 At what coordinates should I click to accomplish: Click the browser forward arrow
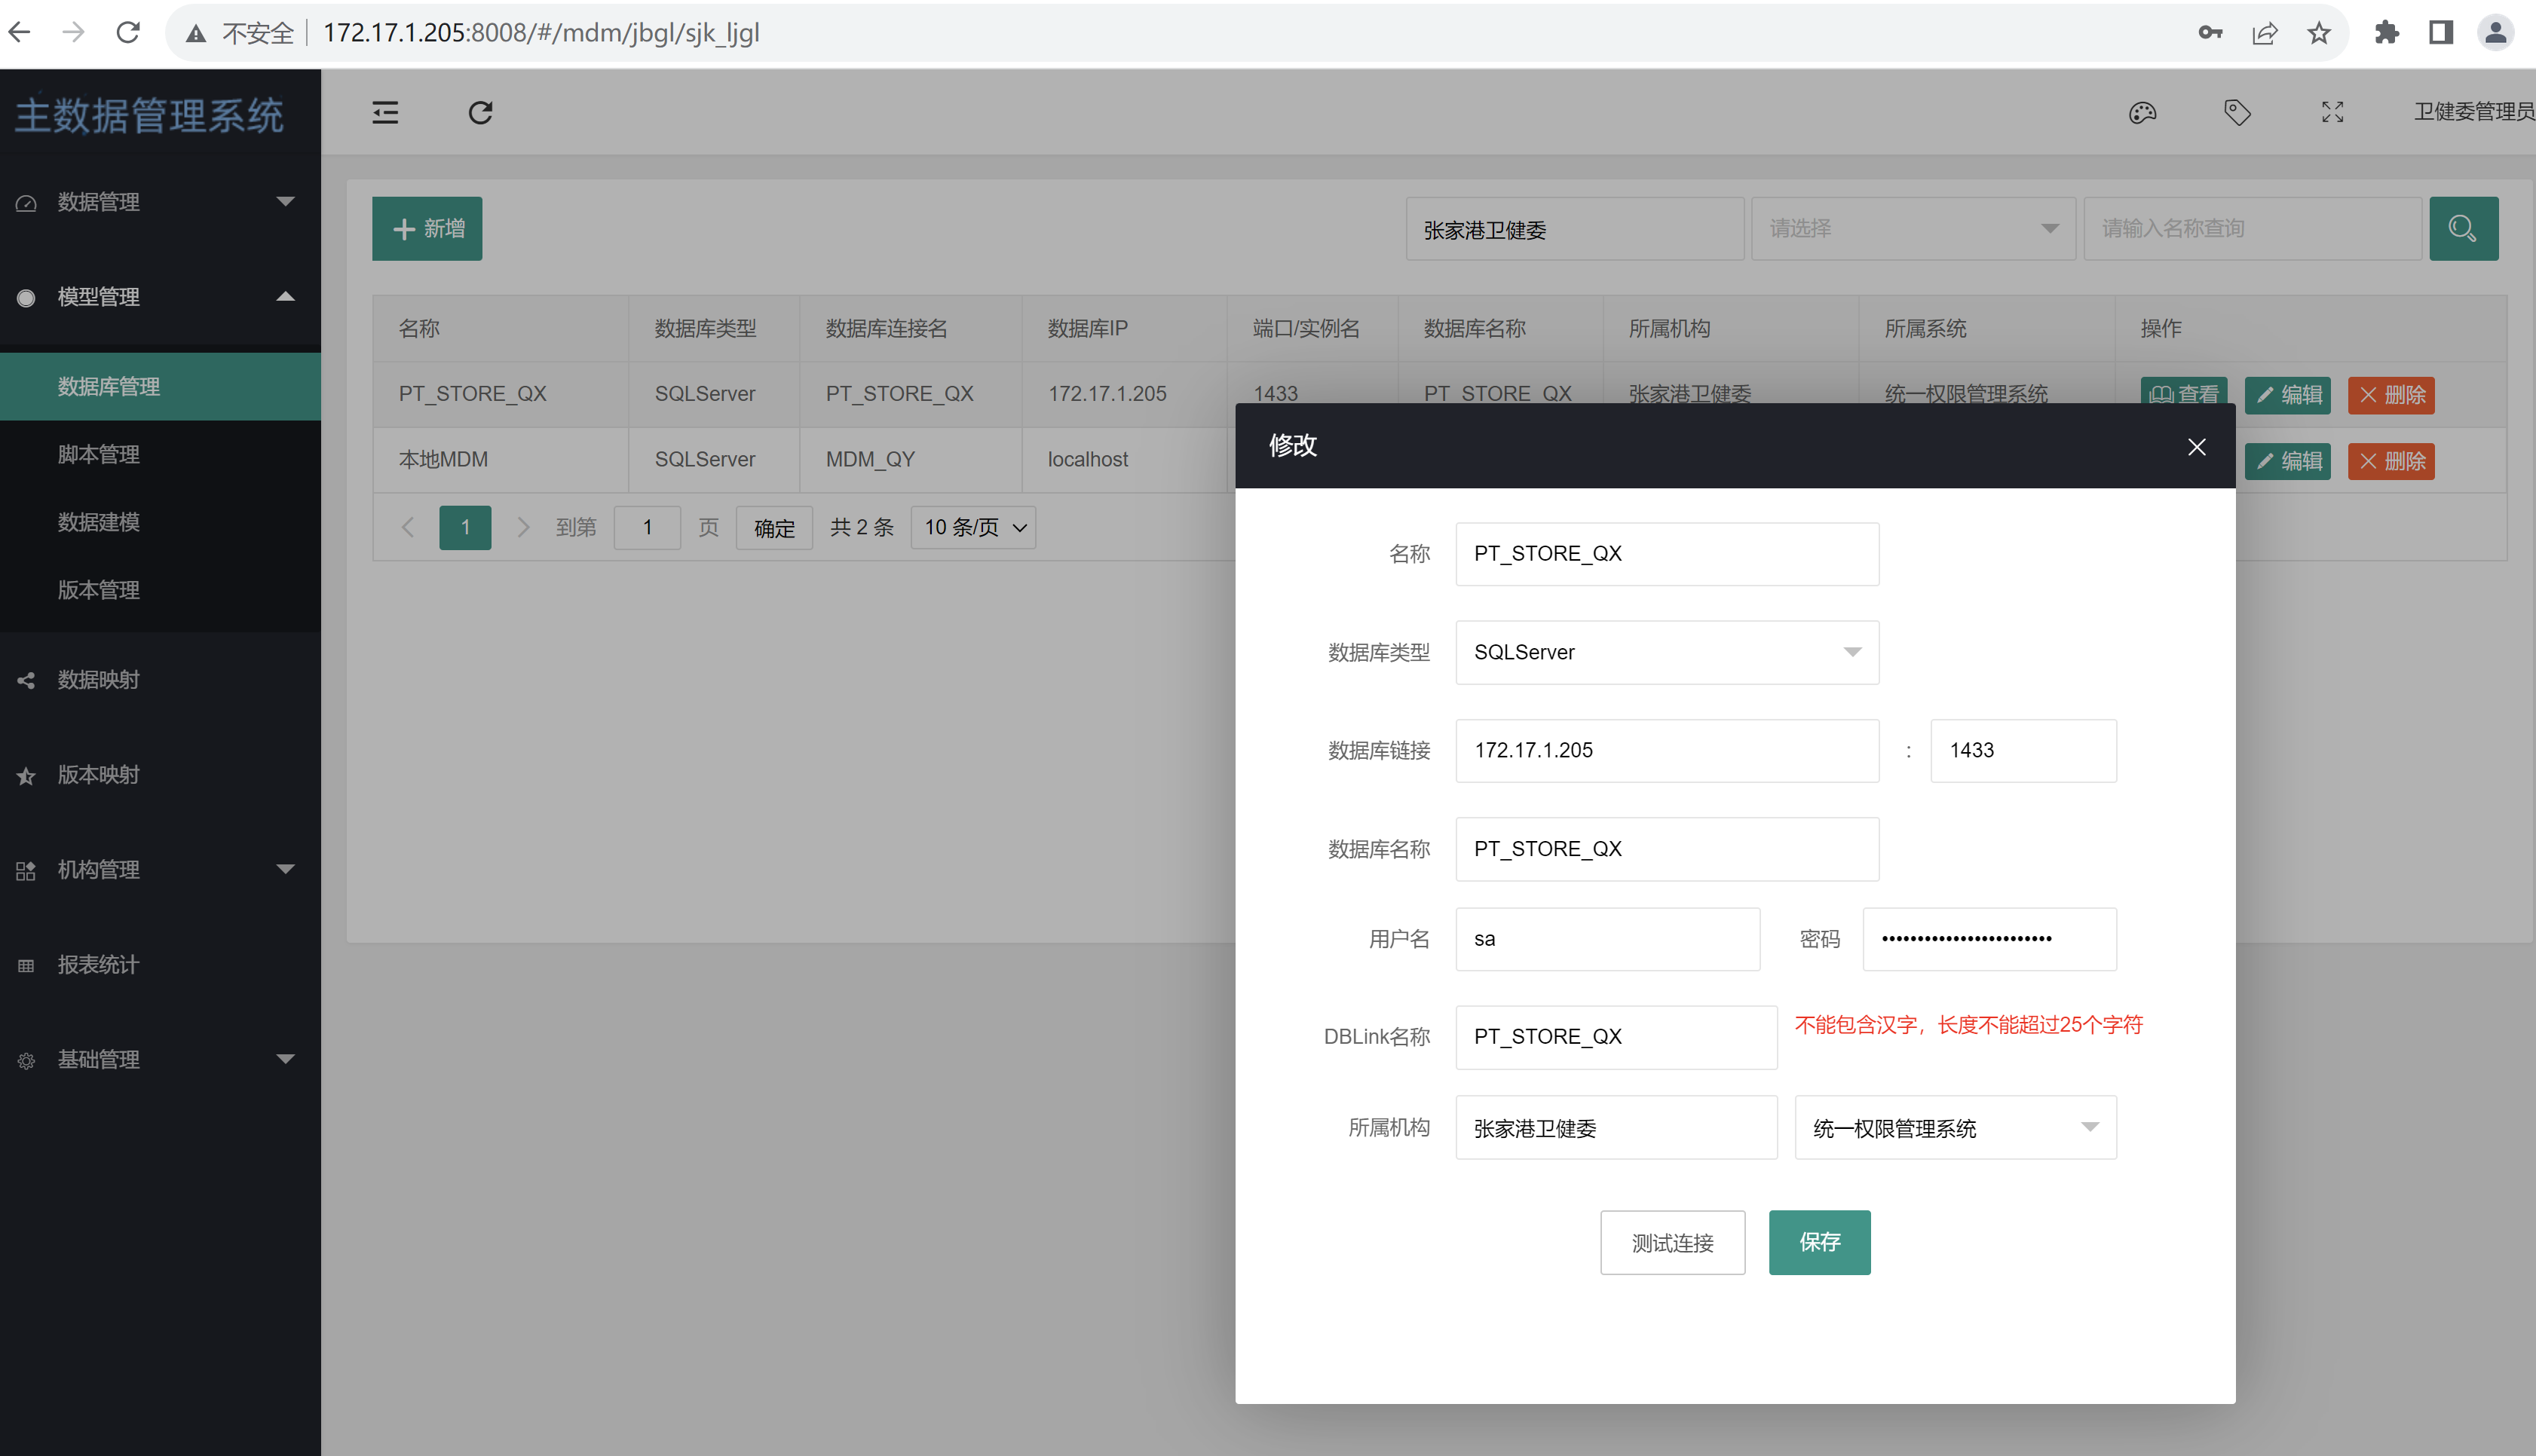pos(73,33)
